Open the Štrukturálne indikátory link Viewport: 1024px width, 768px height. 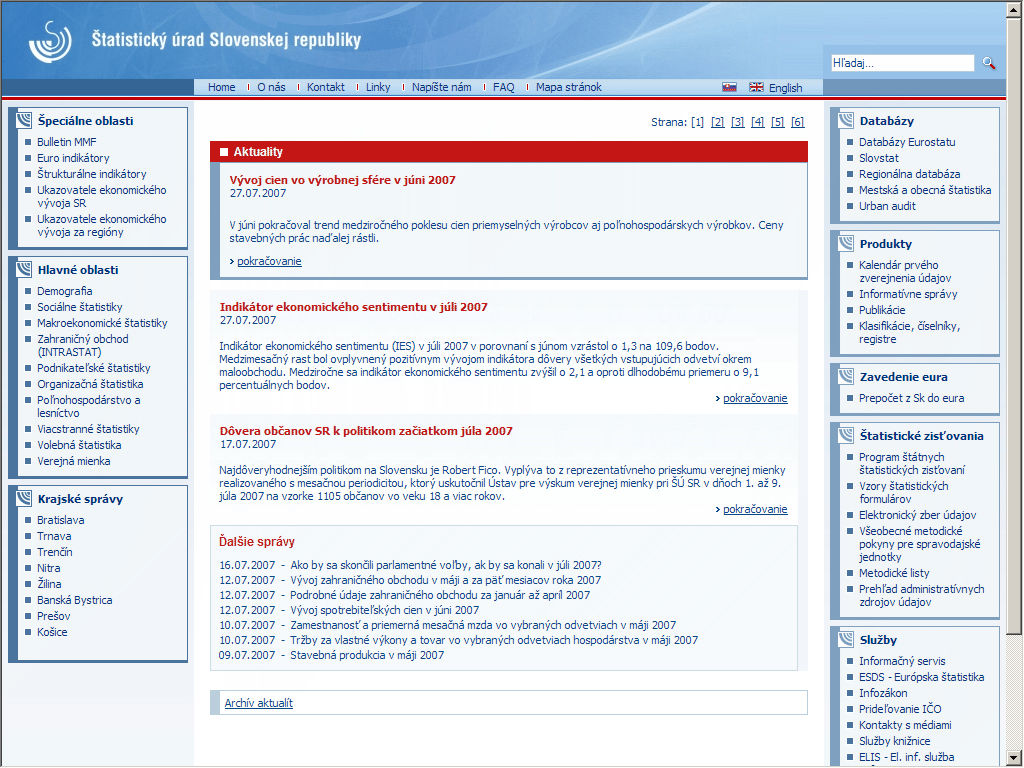point(91,174)
